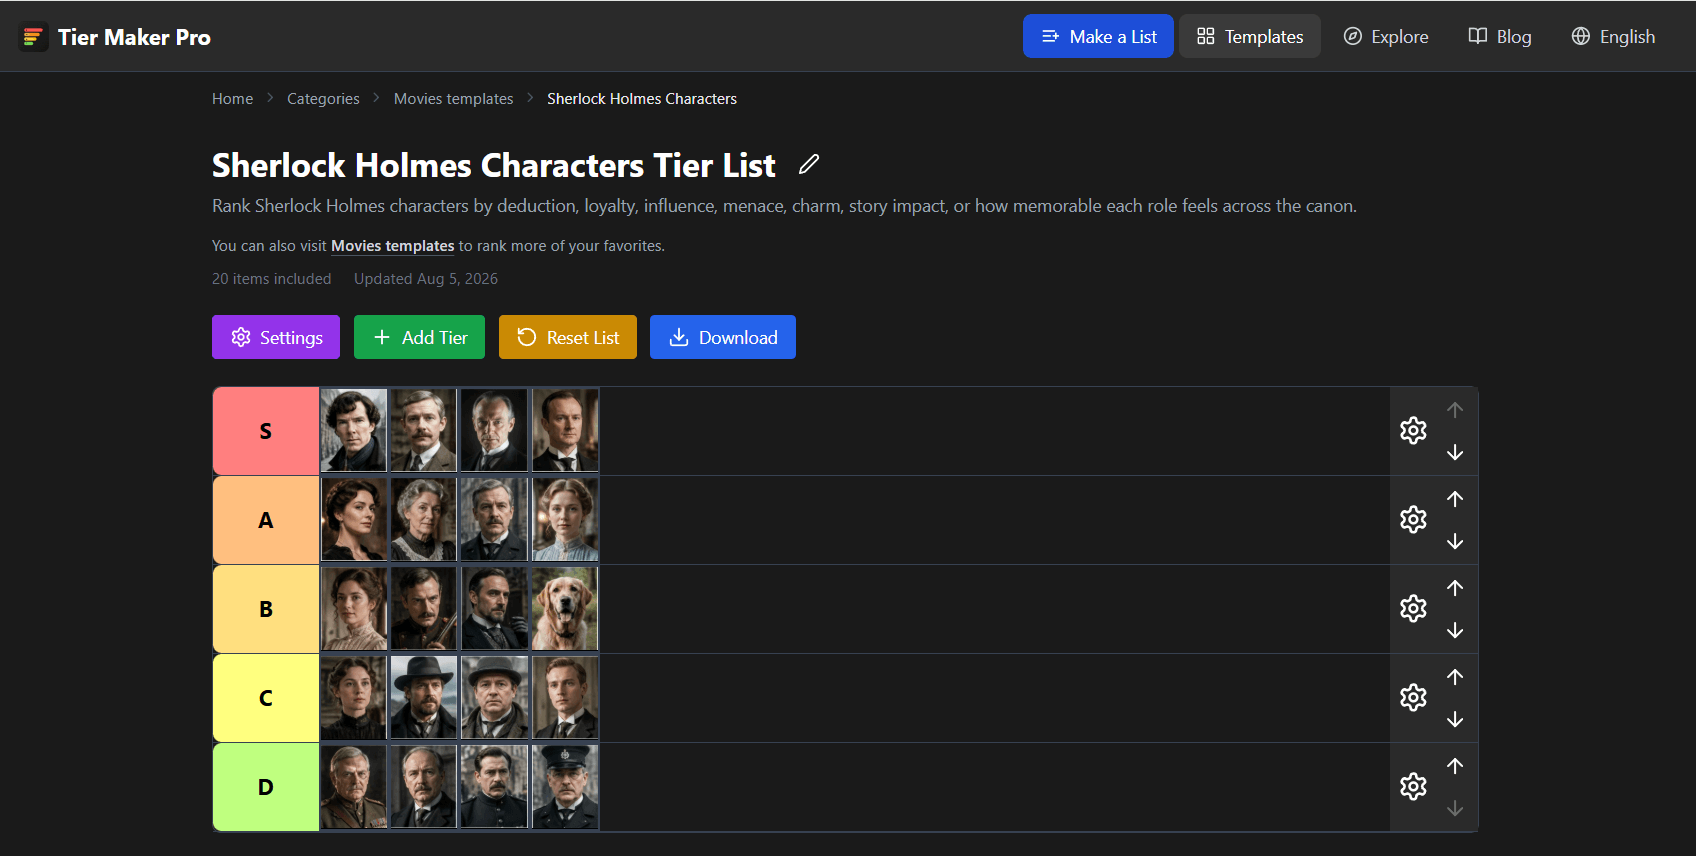
Task: Select third A tier portrait, gray-haired man
Action: pyautogui.click(x=495, y=519)
